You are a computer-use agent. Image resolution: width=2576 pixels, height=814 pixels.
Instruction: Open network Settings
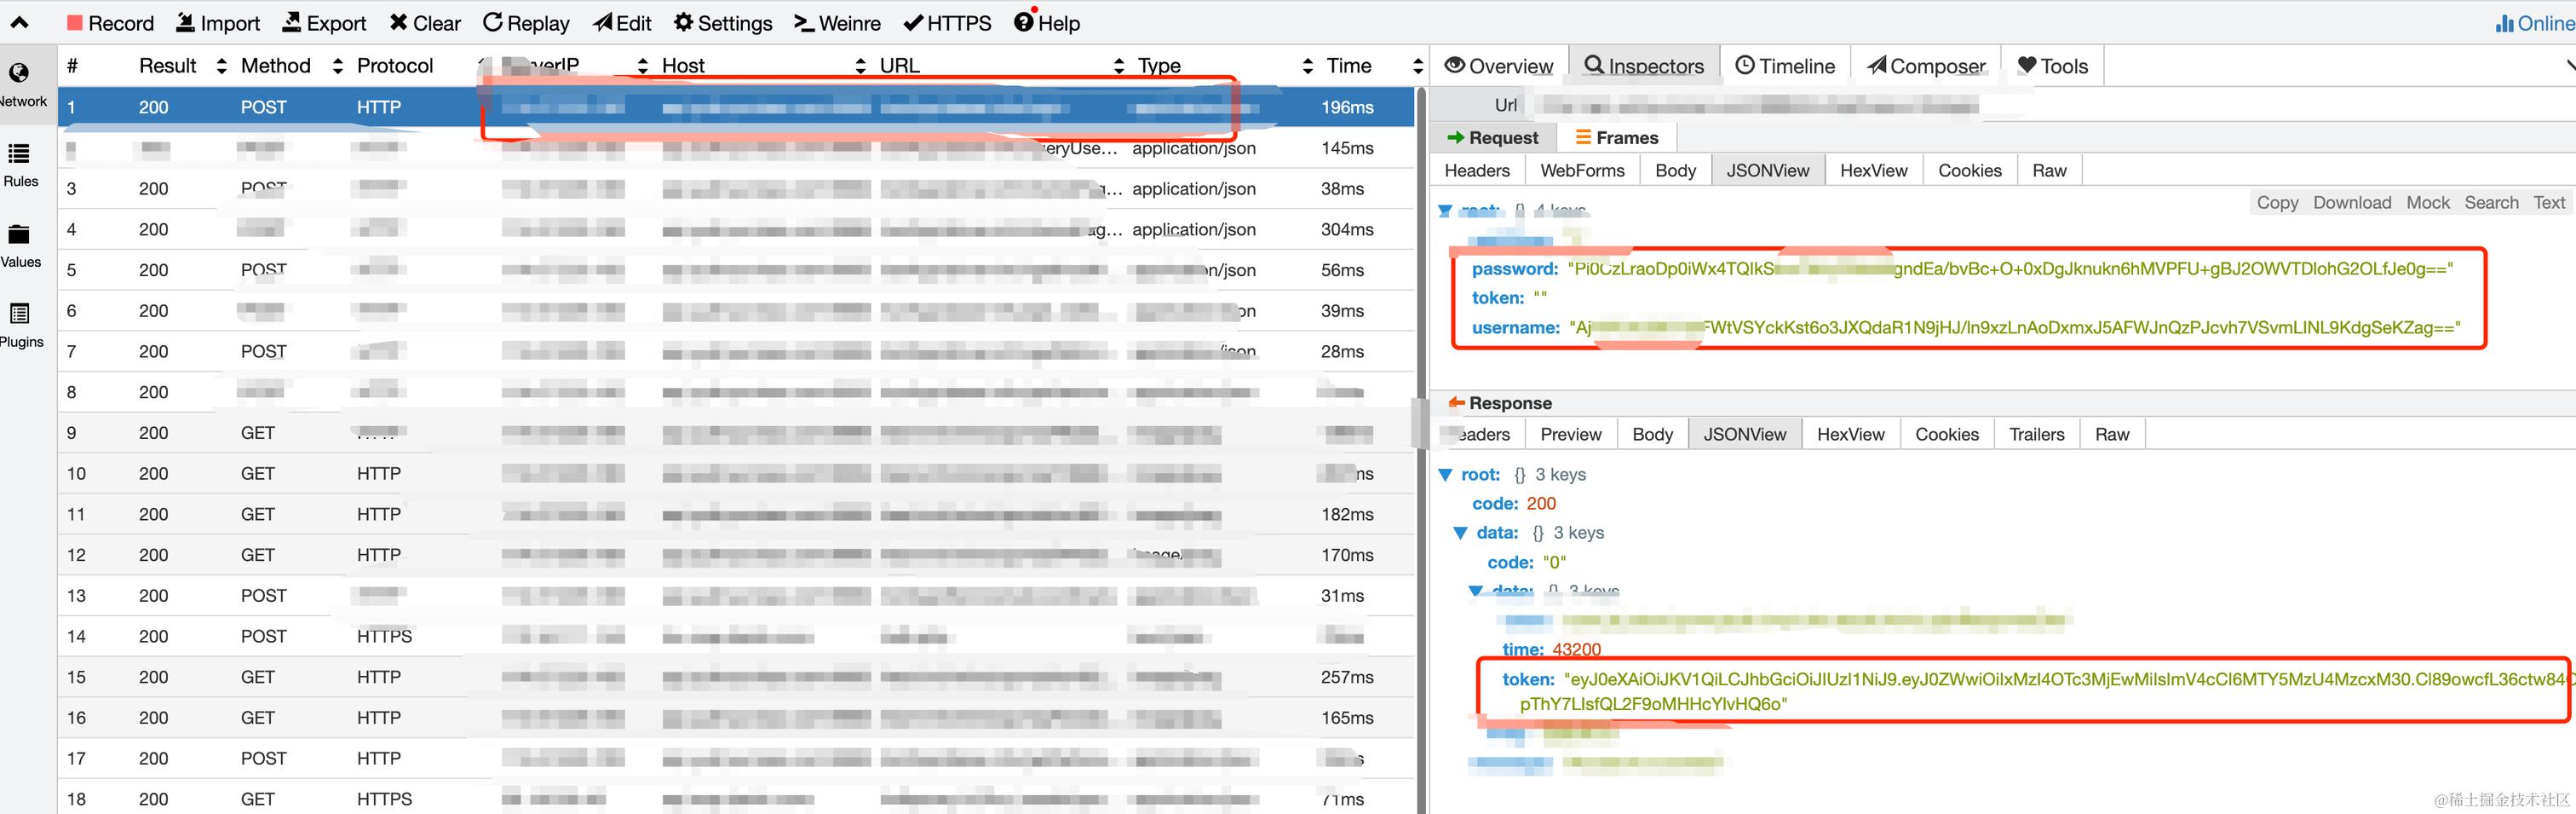[x=723, y=22]
